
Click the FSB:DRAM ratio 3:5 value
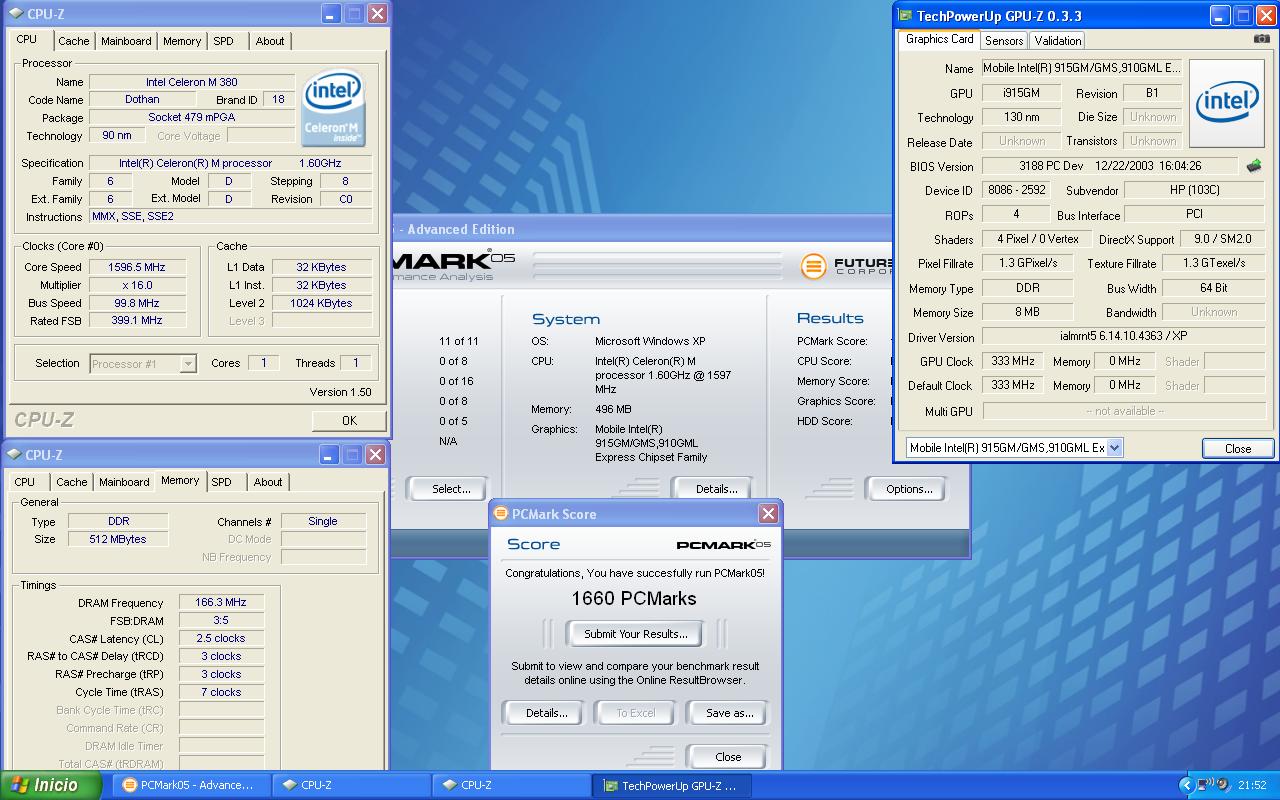point(221,621)
